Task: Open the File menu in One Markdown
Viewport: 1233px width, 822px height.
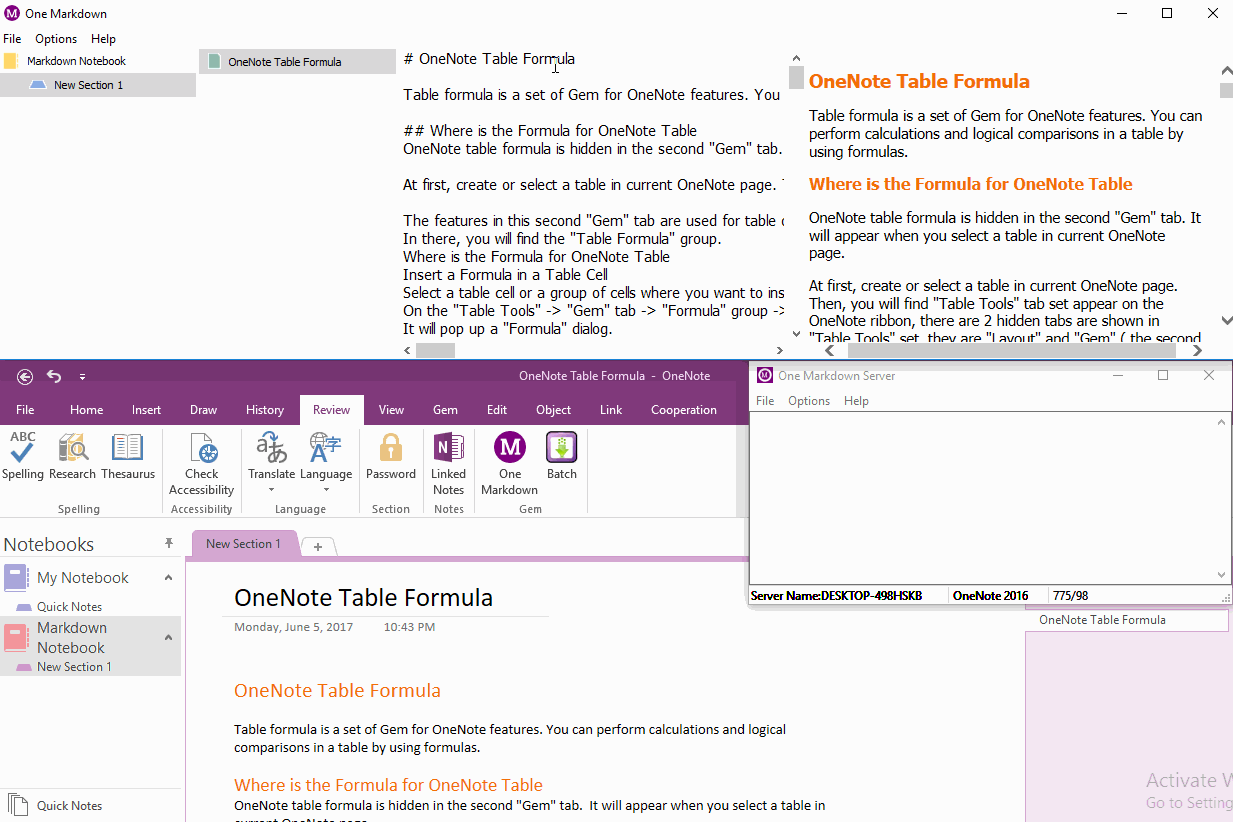Action: [x=12, y=39]
